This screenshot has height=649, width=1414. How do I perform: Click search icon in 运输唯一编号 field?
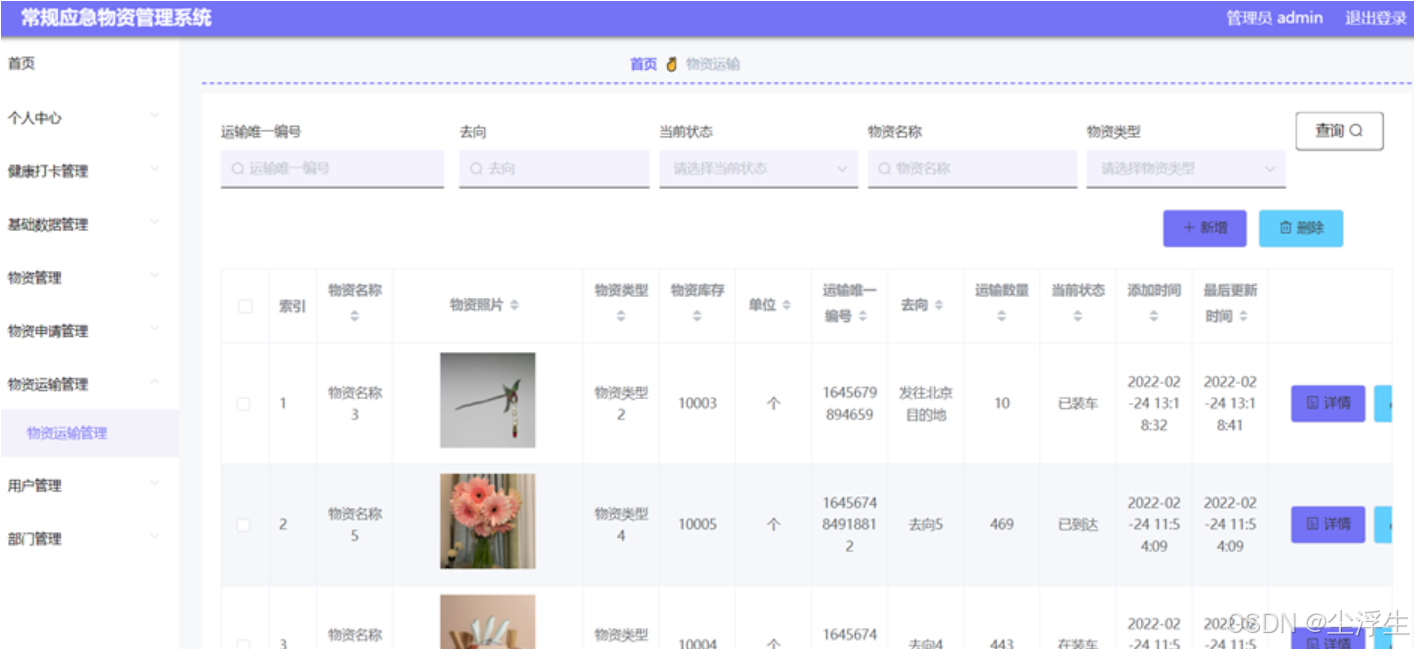[237, 169]
